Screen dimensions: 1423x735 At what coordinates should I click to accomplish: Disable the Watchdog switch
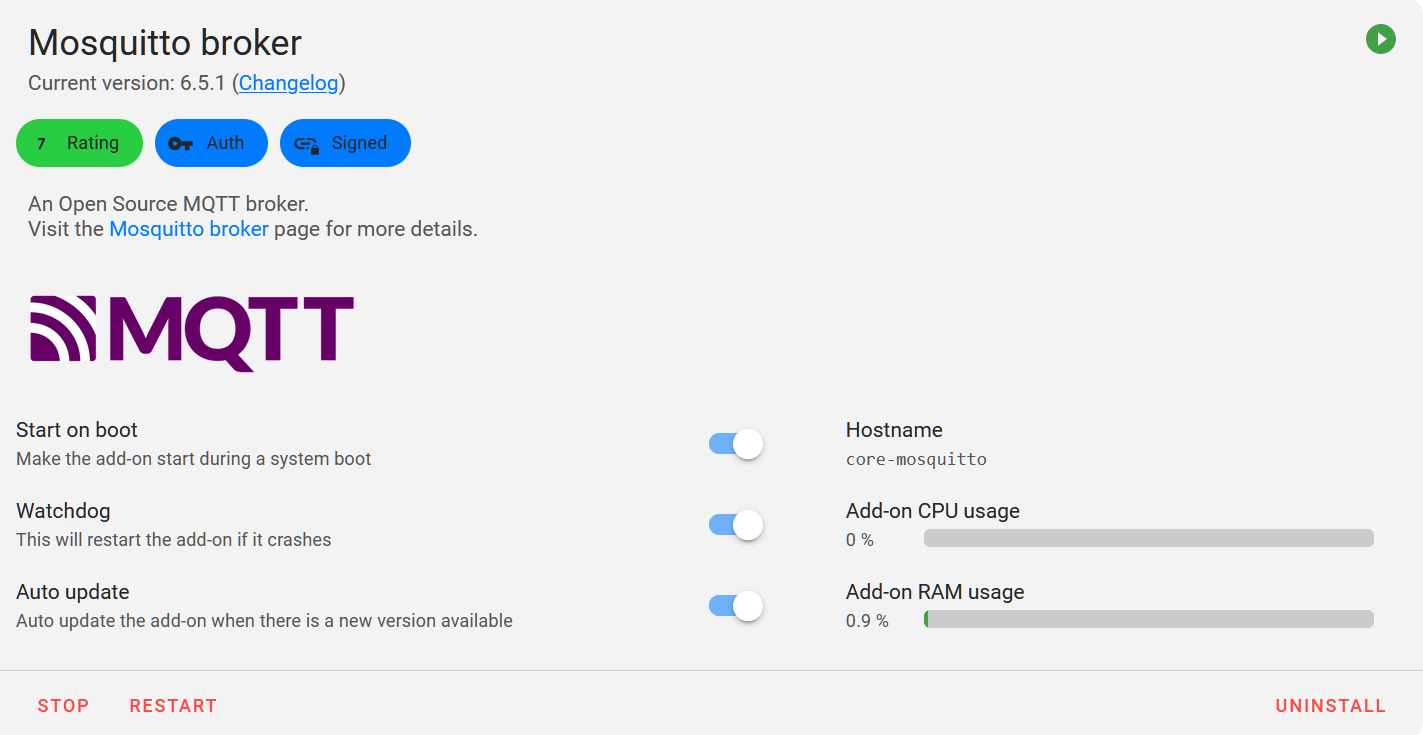click(x=736, y=525)
